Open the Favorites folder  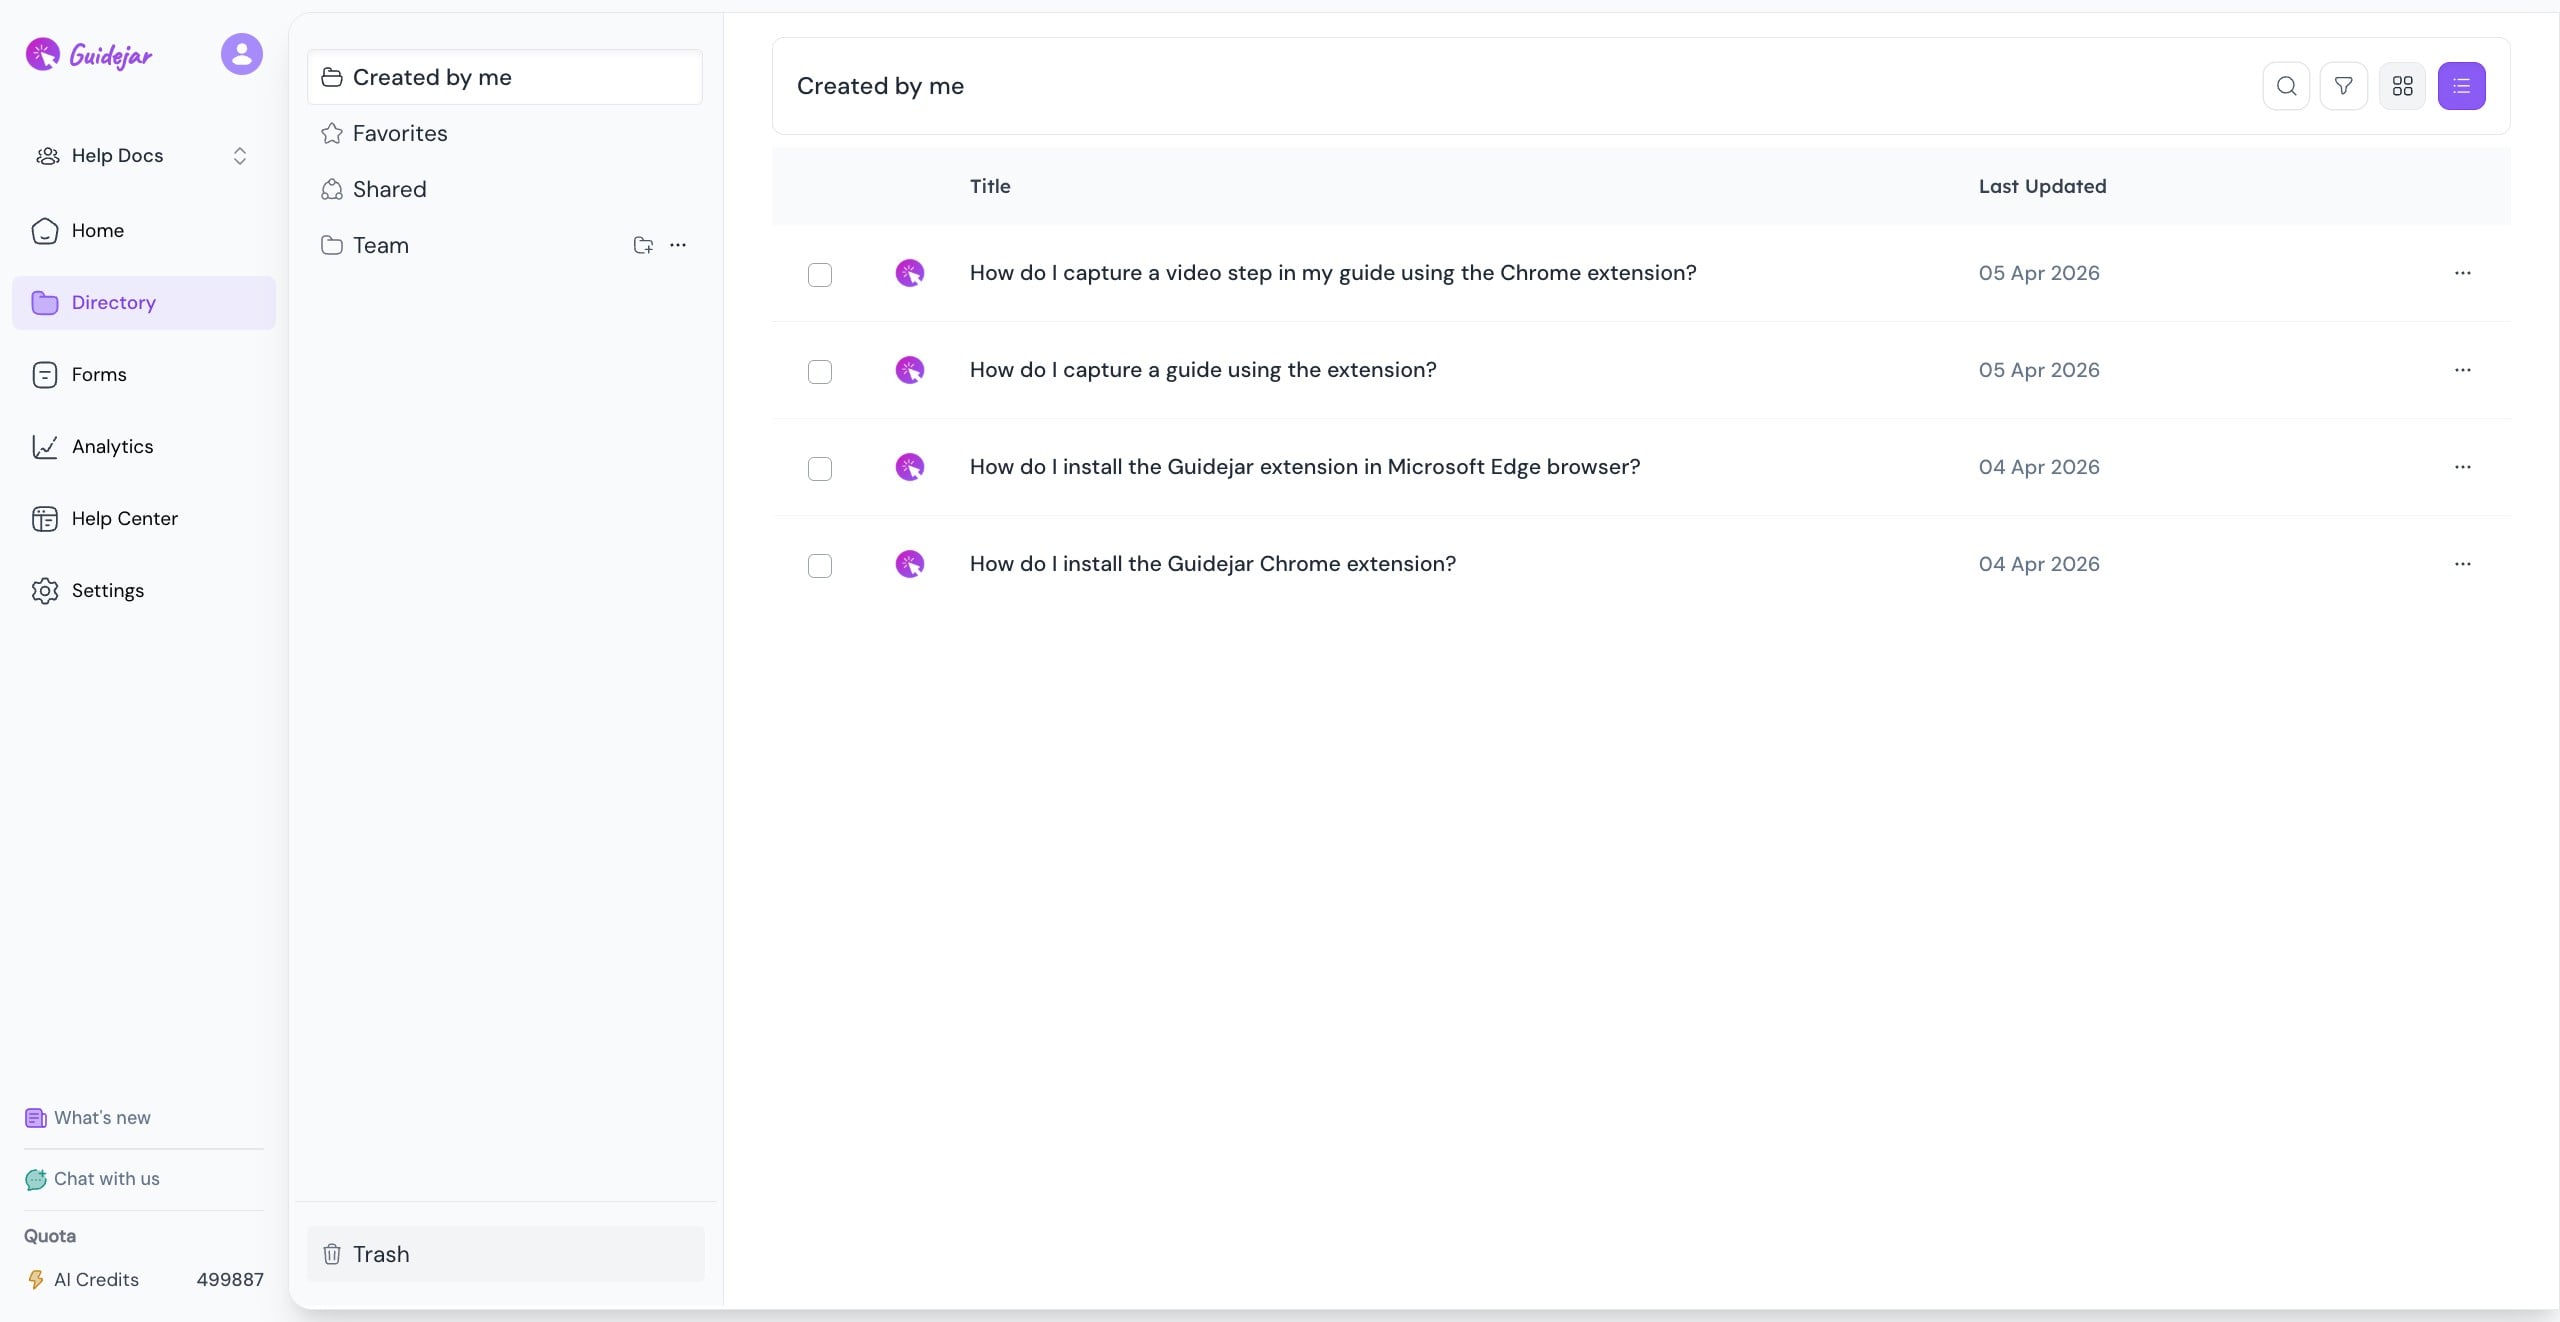tap(400, 134)
